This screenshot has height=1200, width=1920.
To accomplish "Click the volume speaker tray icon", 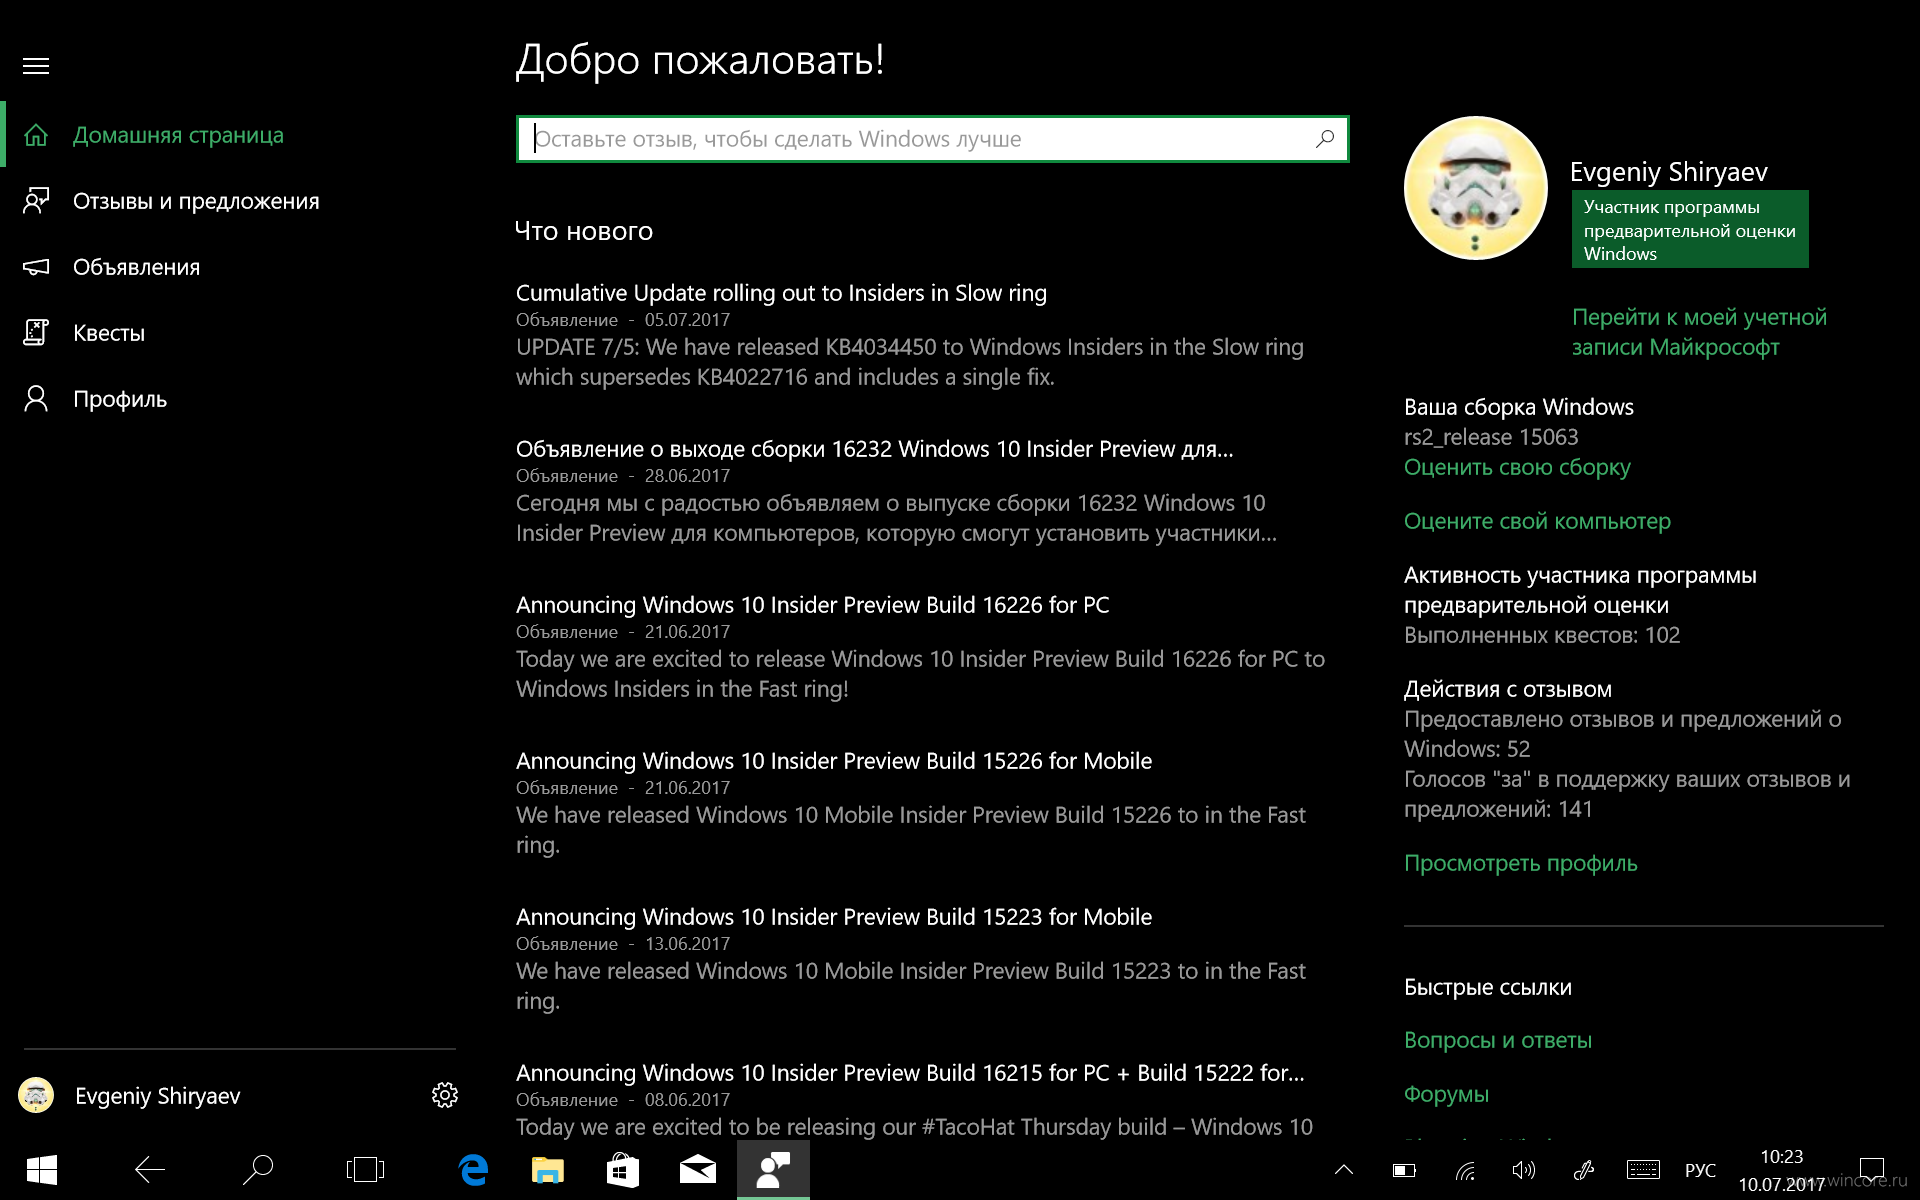I will [x=1524, y=1170].
